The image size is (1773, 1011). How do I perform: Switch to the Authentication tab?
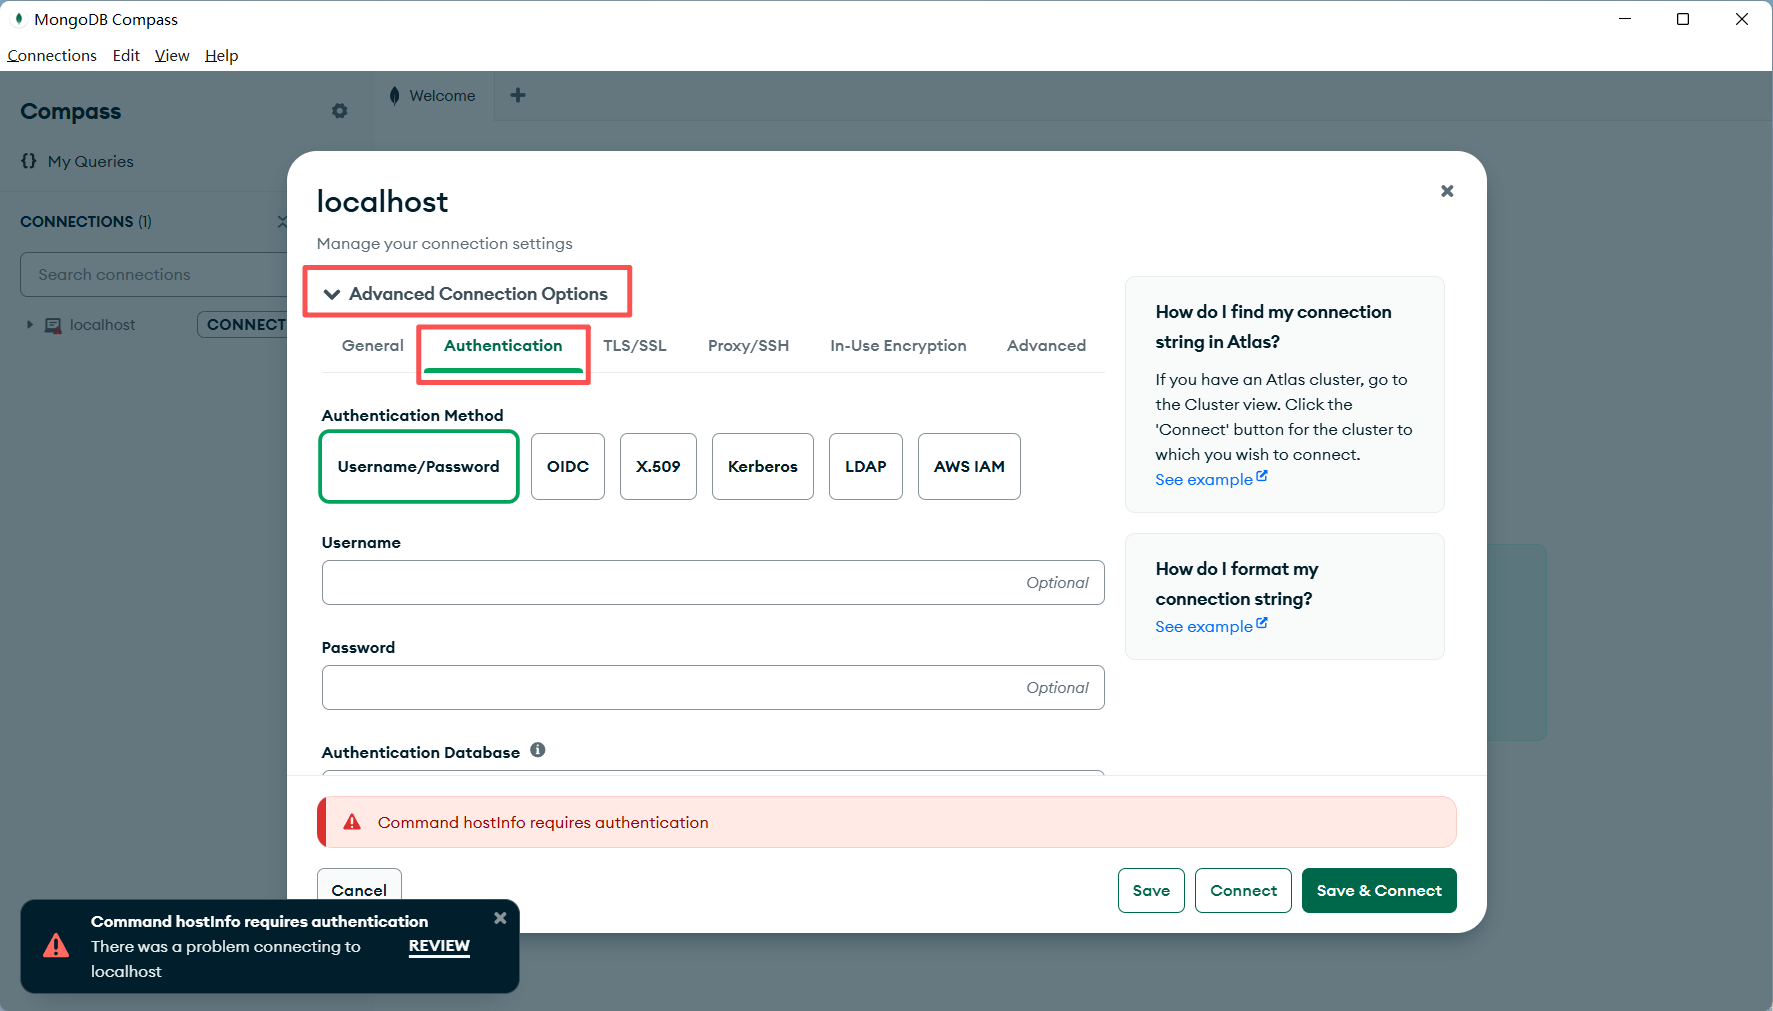(503, 345)
